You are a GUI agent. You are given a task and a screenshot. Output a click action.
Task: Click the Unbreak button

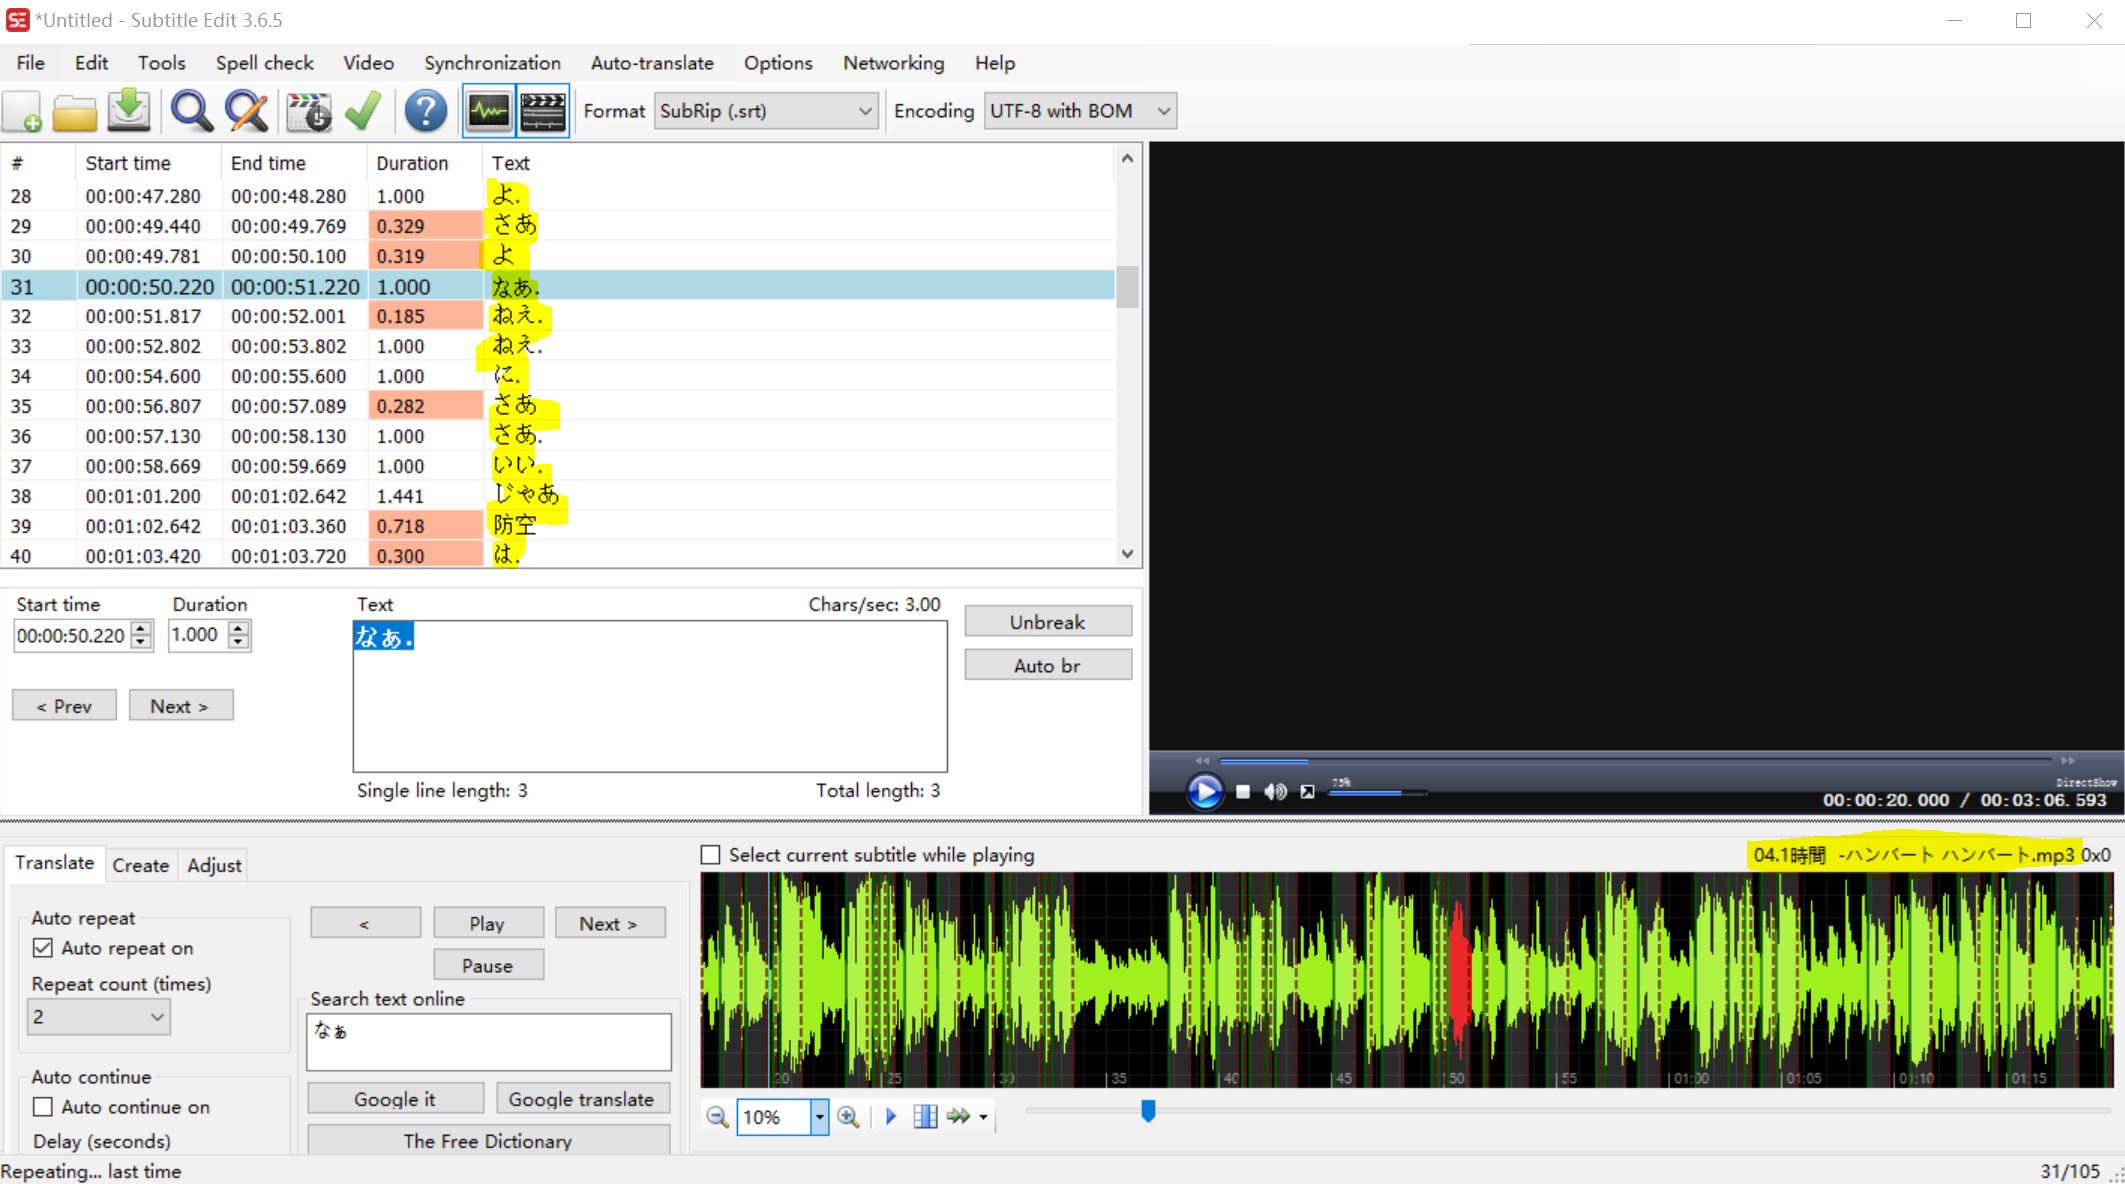click(1047, 621)
